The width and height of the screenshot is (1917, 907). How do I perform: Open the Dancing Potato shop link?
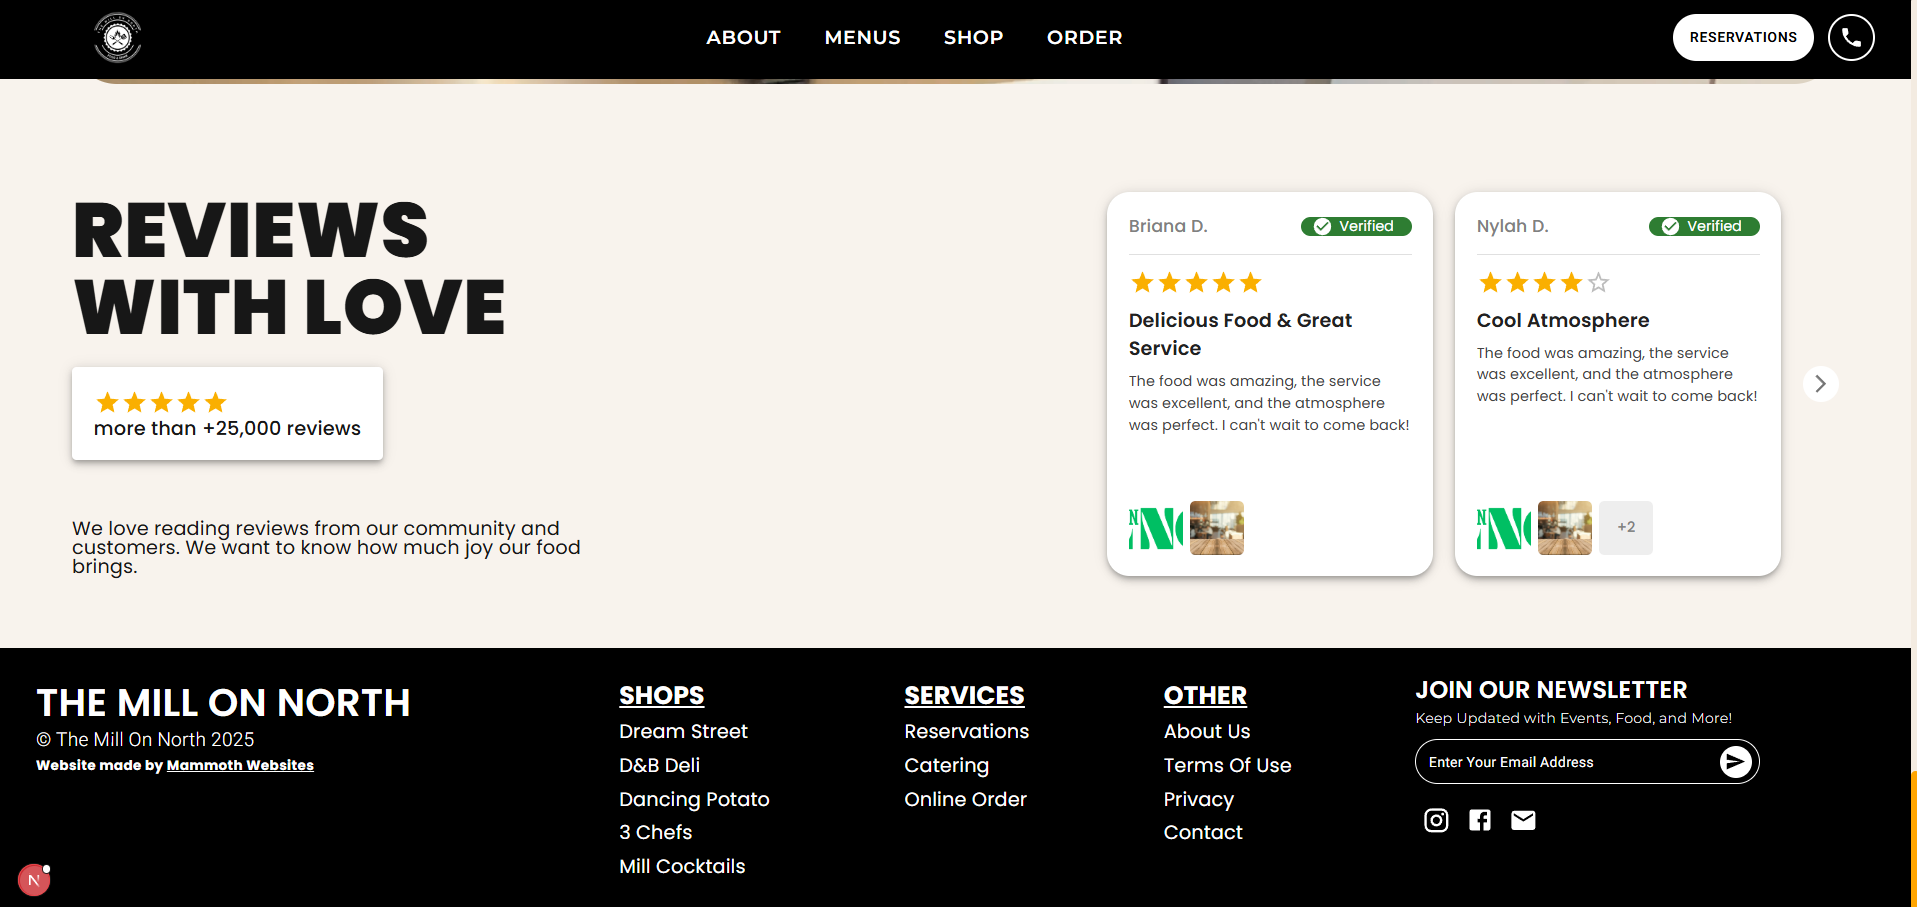coord(694,799)
